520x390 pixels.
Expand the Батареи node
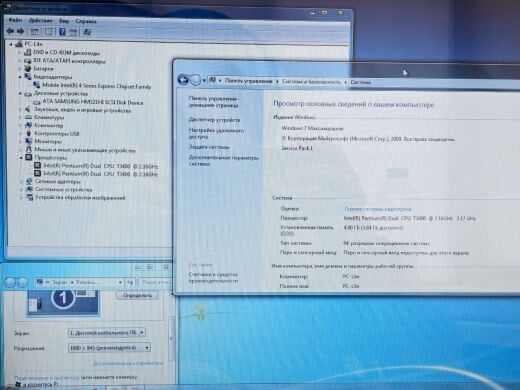pos(20,69)
